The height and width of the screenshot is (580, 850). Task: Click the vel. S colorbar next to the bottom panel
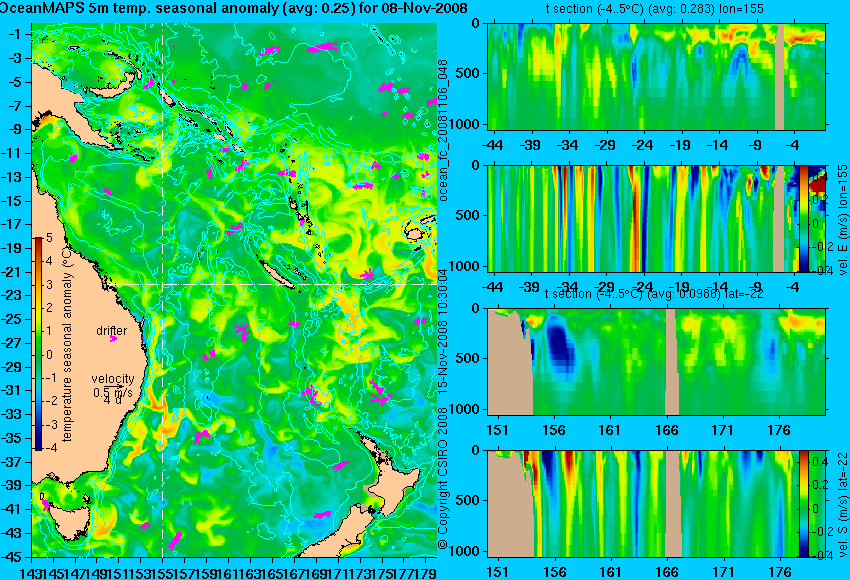[804, 504]
